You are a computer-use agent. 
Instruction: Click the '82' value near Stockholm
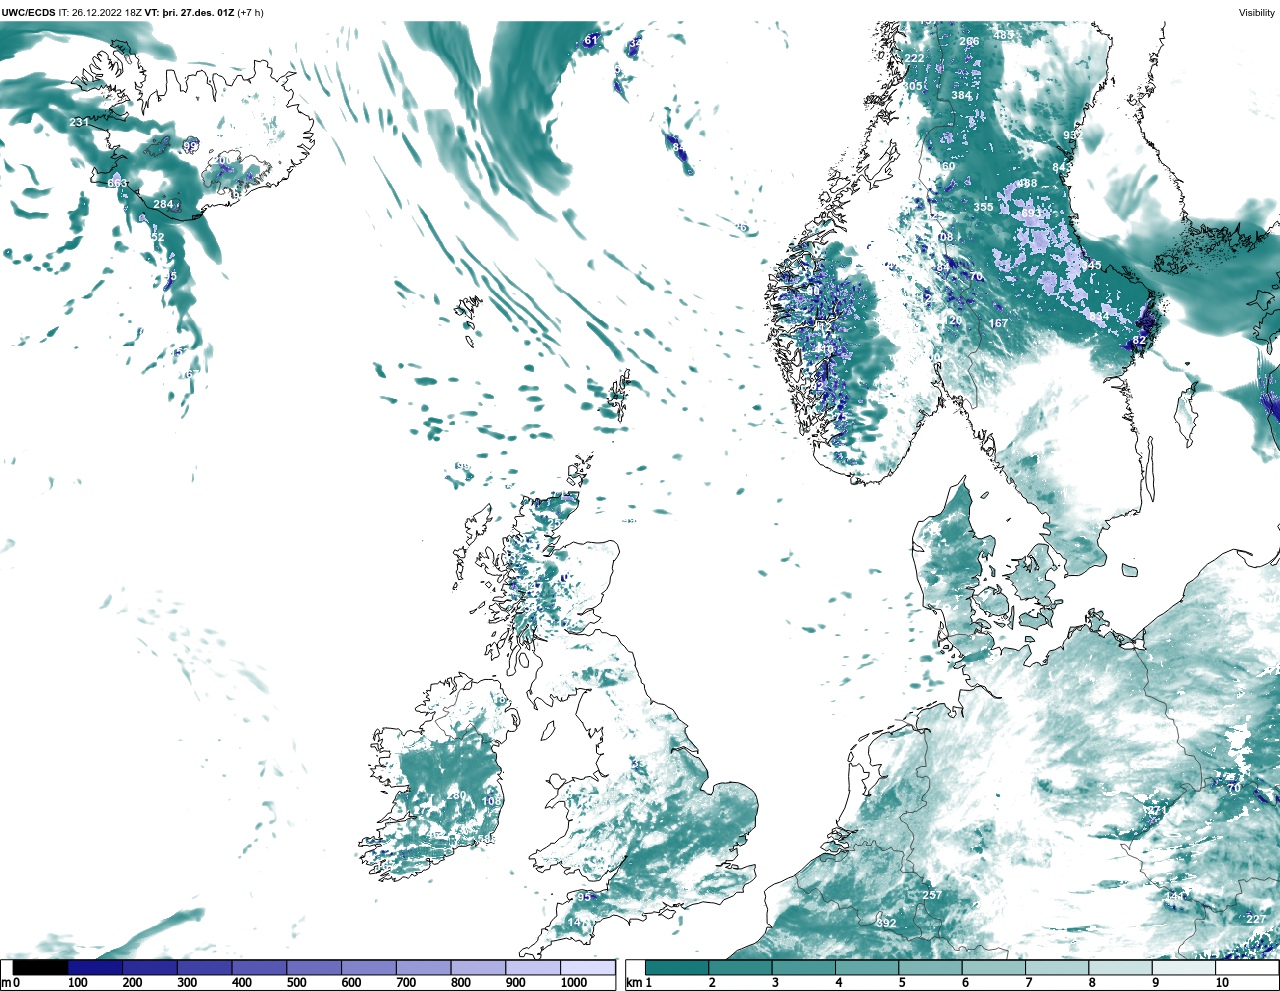point(1139,341)
